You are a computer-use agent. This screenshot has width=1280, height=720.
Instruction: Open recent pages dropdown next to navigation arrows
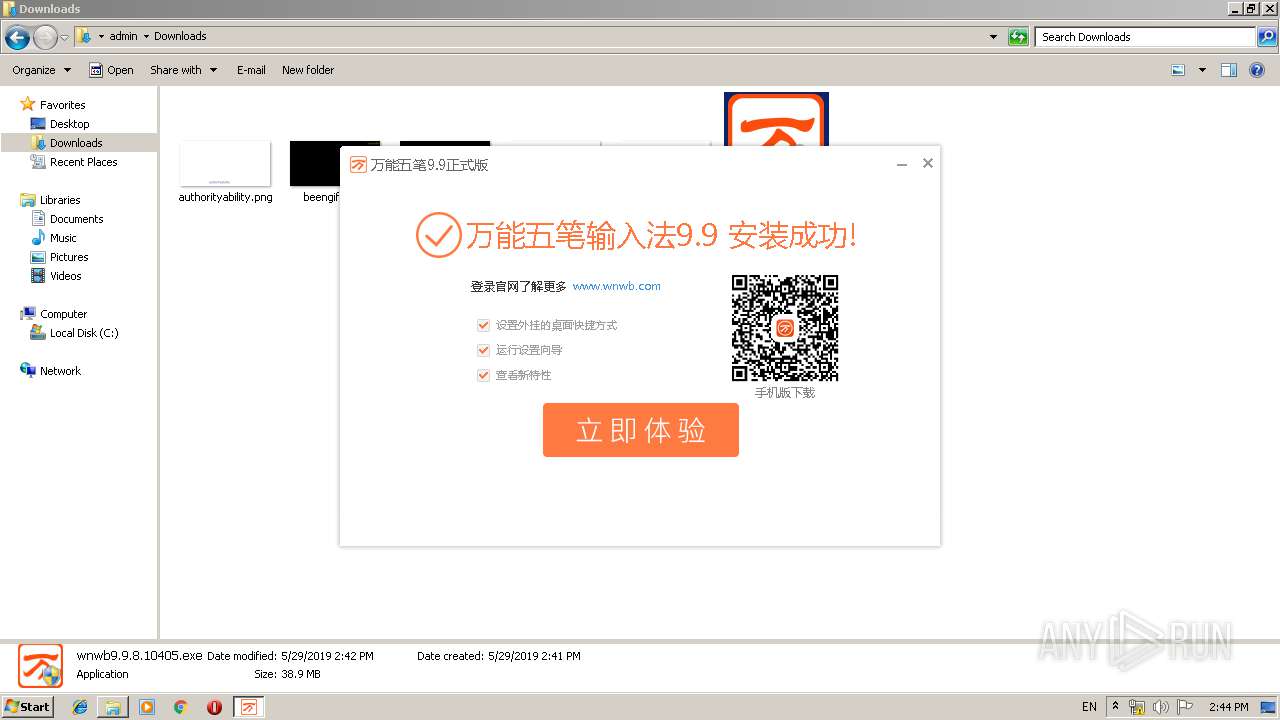64,38
